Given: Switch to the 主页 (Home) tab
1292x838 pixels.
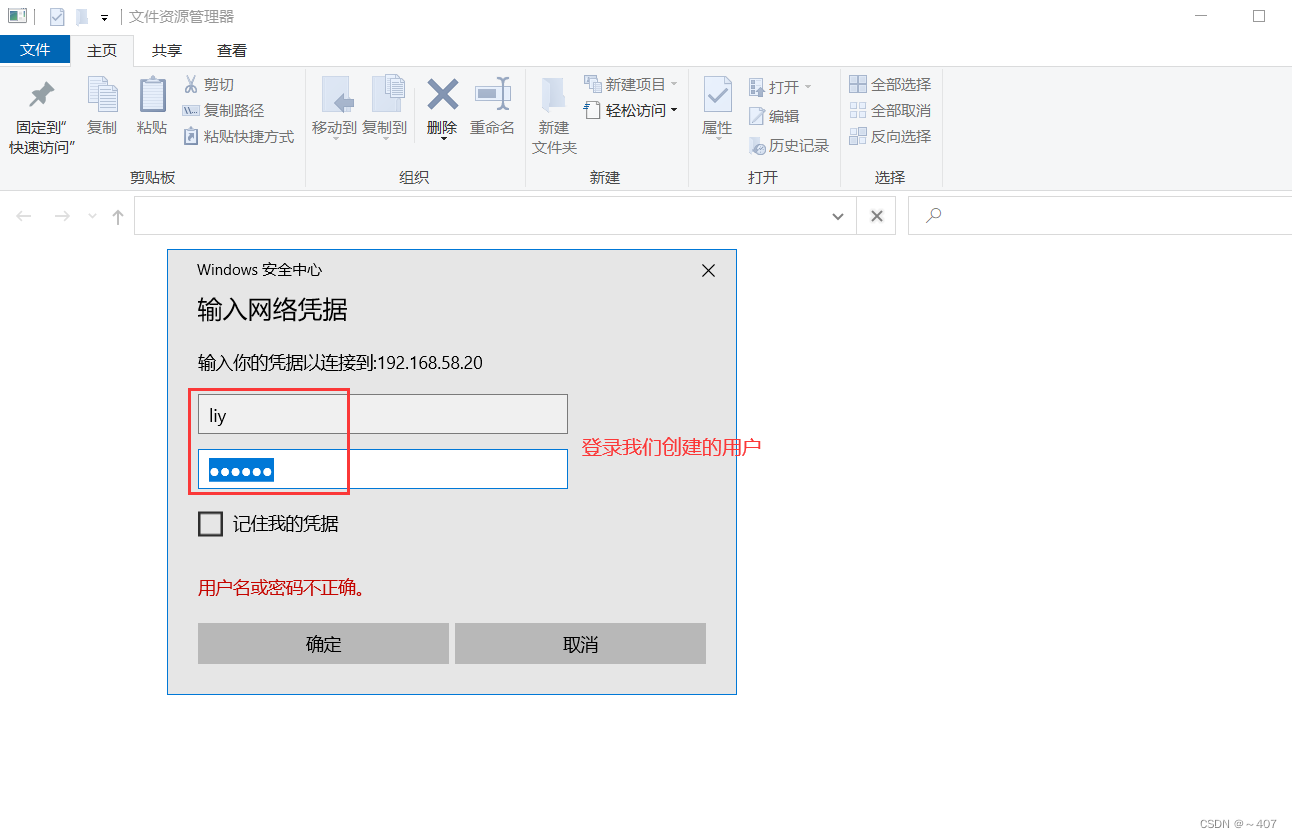Looking at the screenshot, I should [102, 50].
